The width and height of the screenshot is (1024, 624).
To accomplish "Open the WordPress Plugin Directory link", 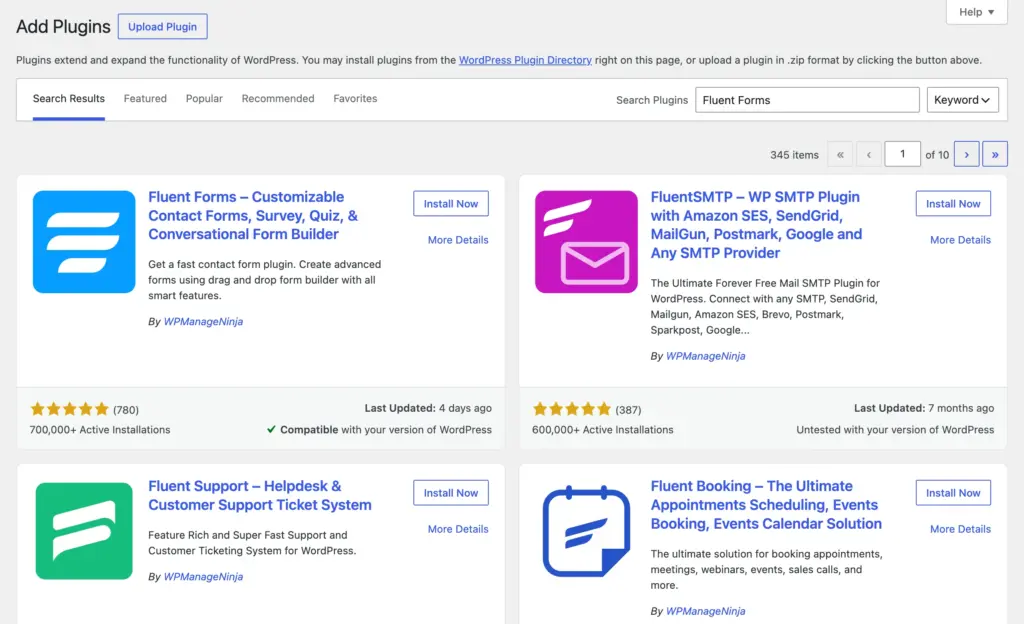I will 525,60.
